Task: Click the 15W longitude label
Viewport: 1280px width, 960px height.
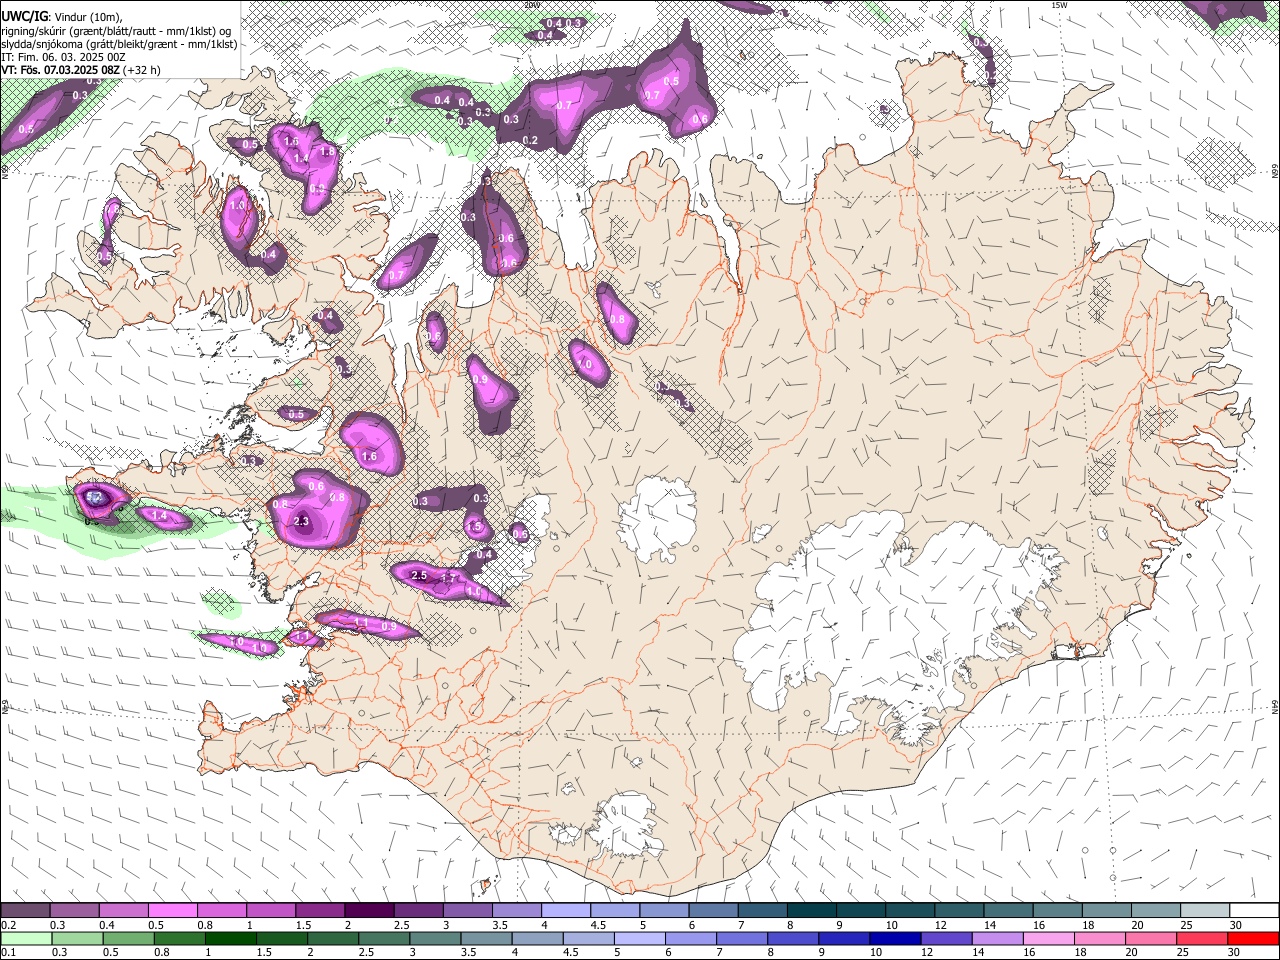Action: point(1059,5)
